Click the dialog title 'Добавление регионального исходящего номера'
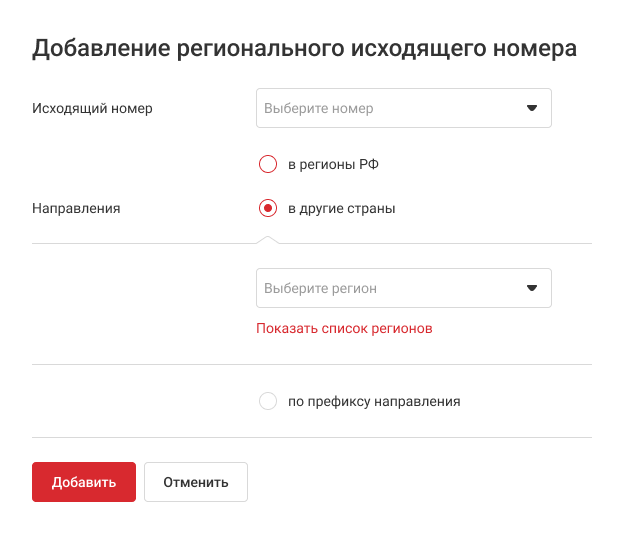Screen dimensions: 624x538 click(304, 48)
